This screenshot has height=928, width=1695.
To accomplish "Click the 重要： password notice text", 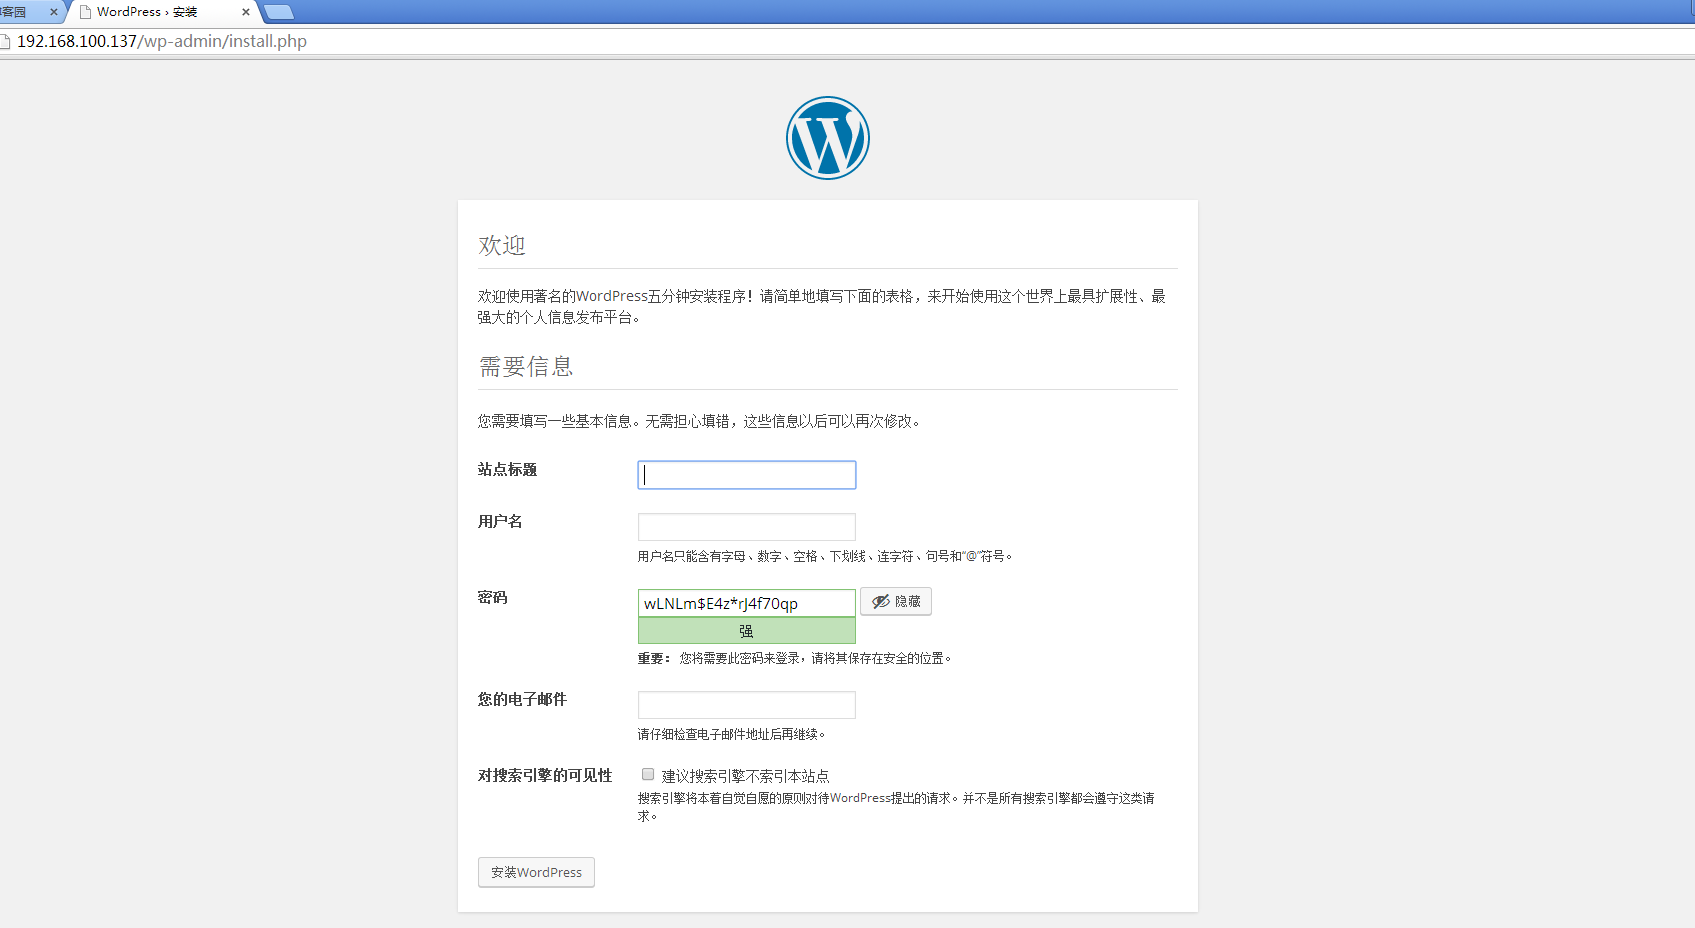I will coord(795,658).
